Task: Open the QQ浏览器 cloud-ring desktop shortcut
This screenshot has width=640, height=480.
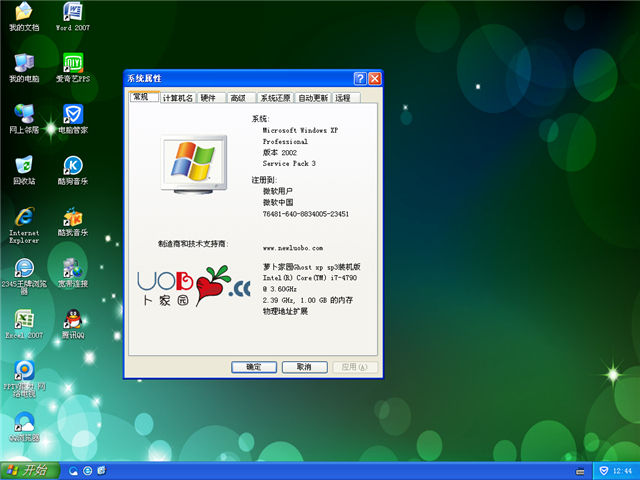Action: [x=24, y=427]
